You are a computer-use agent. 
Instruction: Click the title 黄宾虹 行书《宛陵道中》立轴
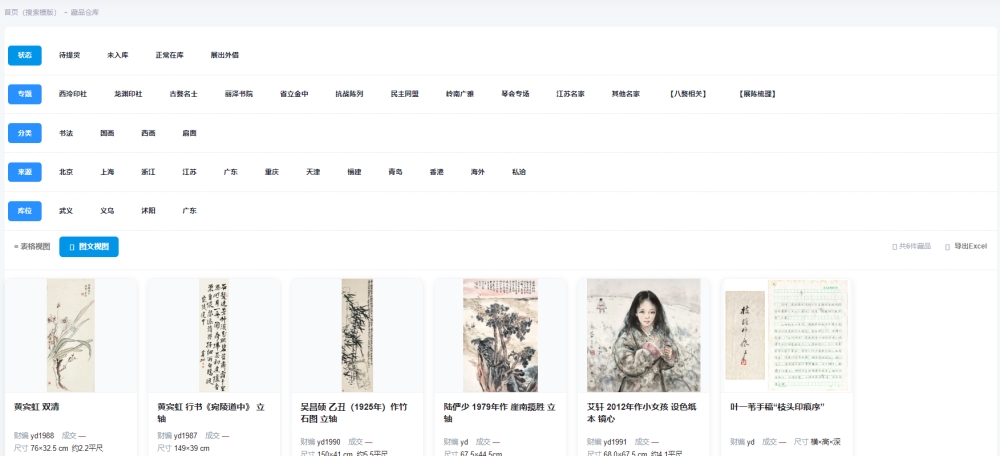[x=211, y=413]
